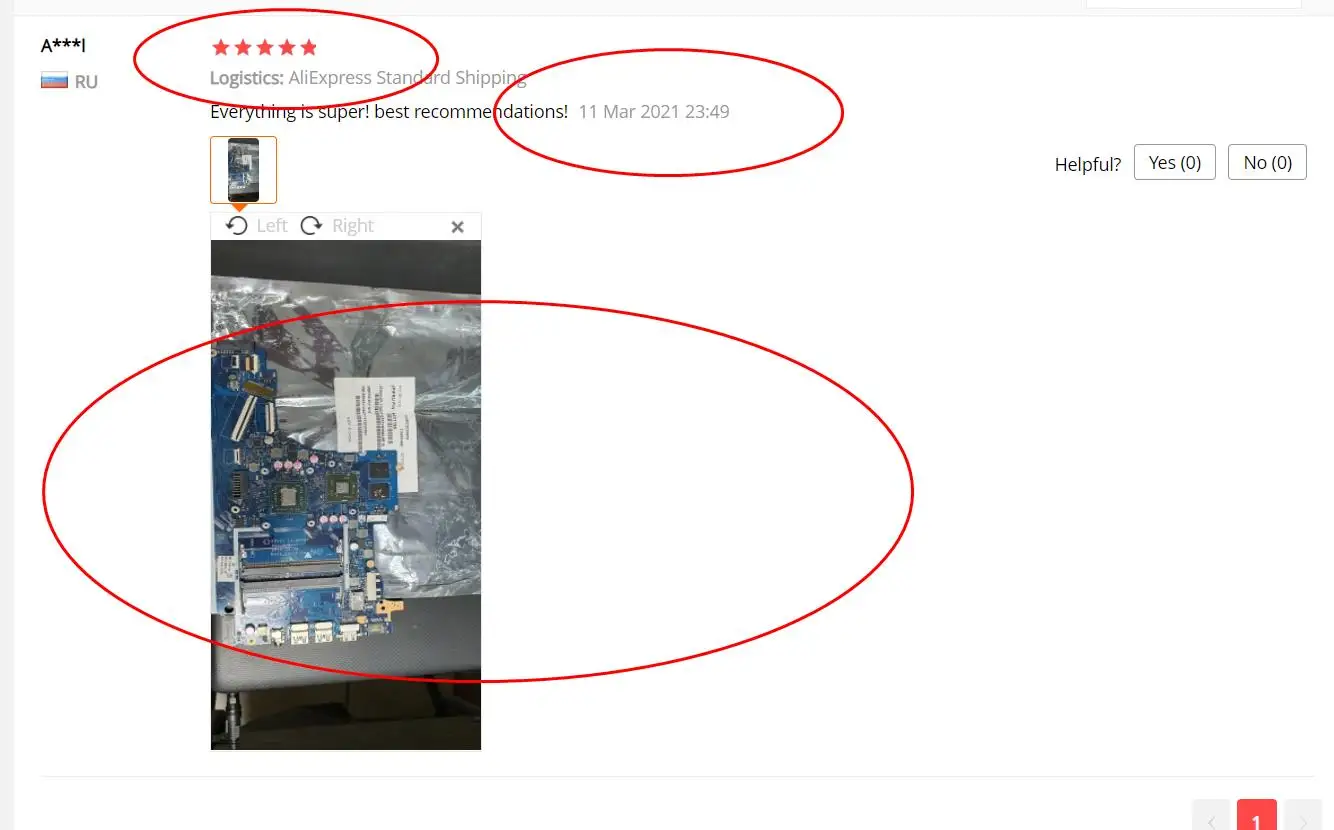Click the Right rotate label
The image size is (1334, 830).
[353, 226]
